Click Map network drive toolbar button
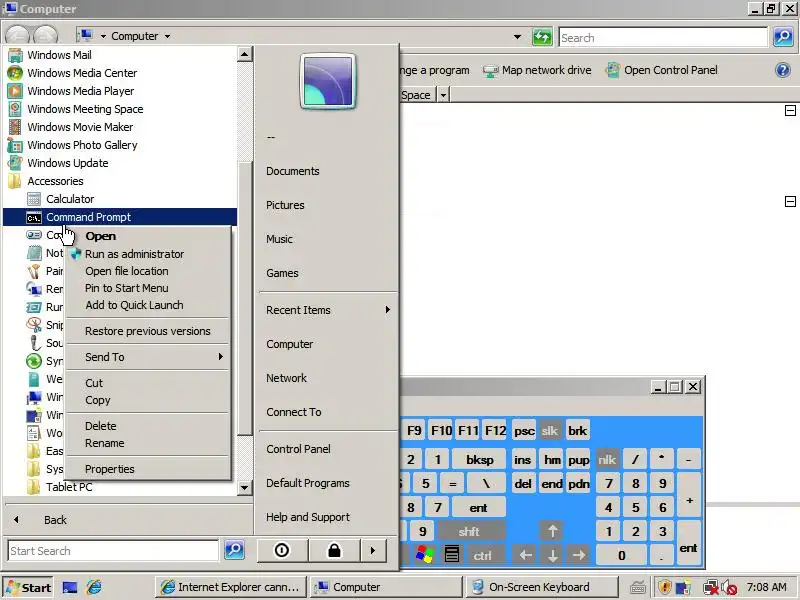This screenshot has height=600, width=800. click(x=537, y=70)
